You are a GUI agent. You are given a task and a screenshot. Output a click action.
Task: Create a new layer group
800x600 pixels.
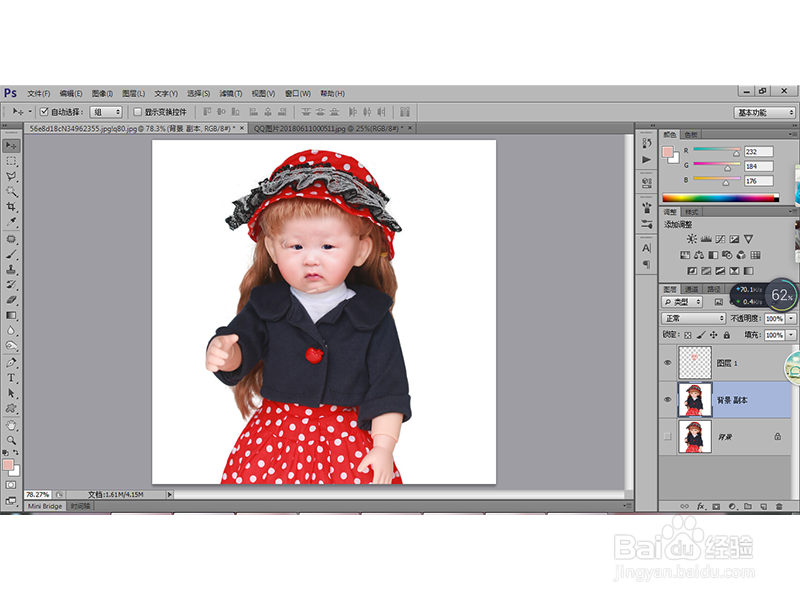748,506
